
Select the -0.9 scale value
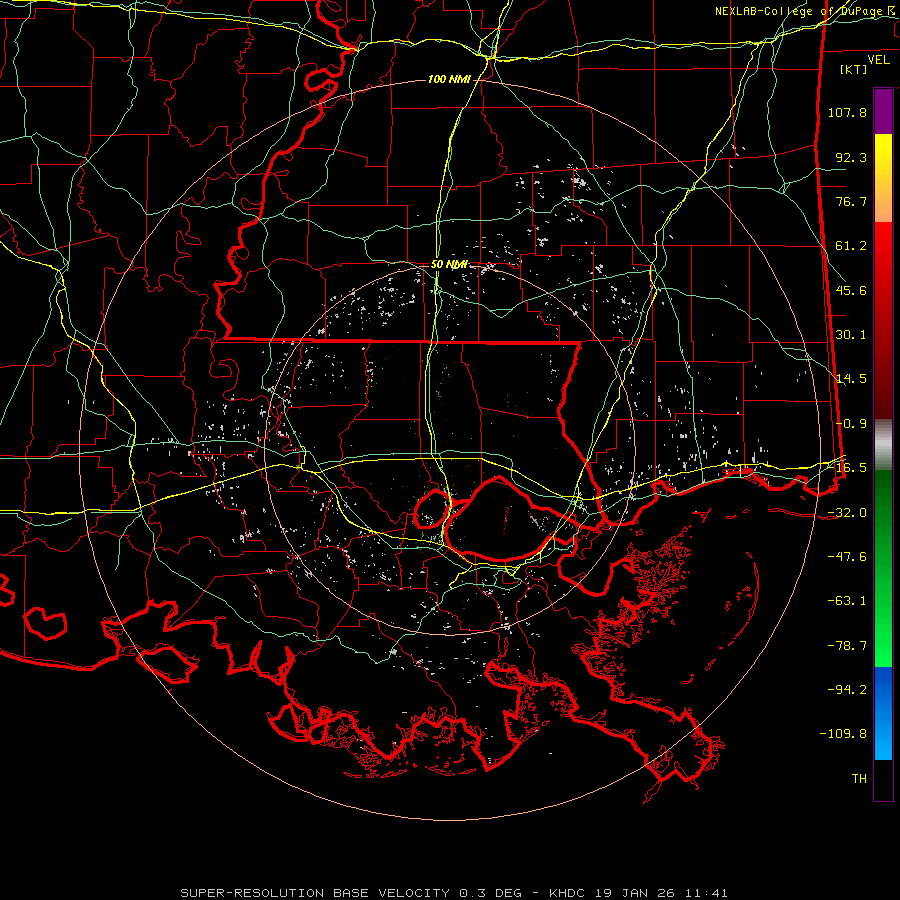pos(851,424)
